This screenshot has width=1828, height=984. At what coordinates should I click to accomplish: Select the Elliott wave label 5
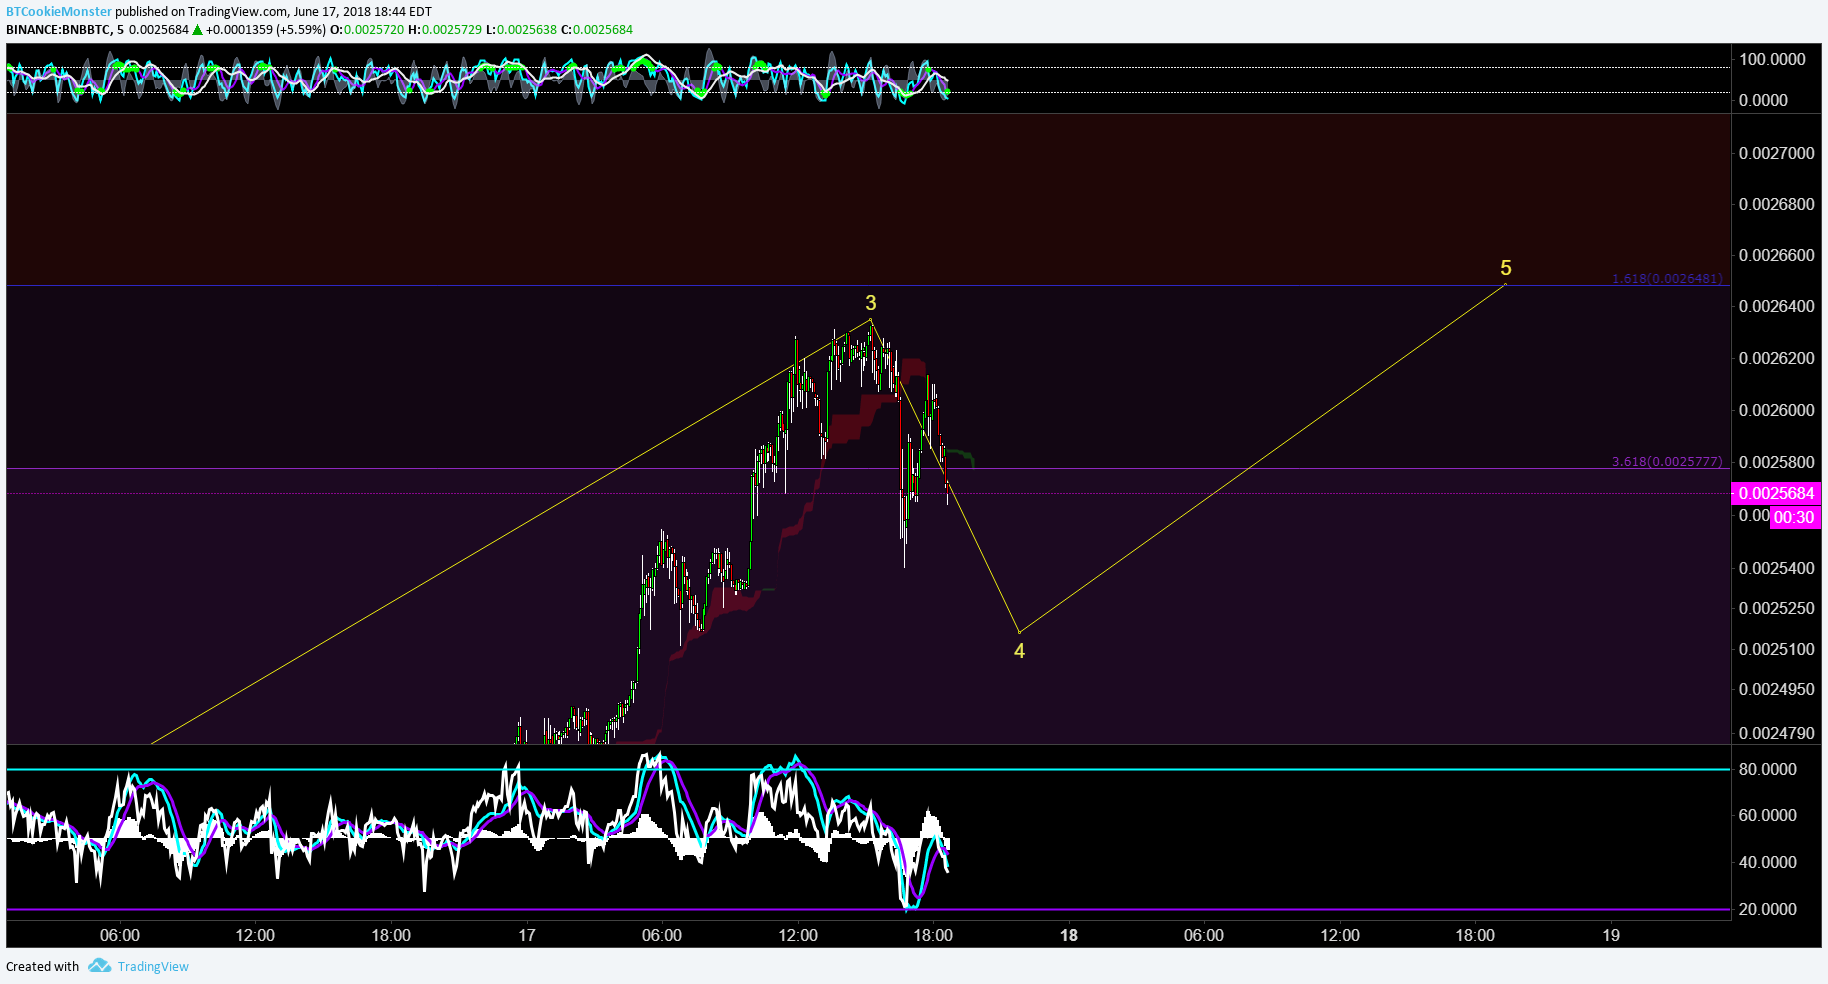point(1506,268)
